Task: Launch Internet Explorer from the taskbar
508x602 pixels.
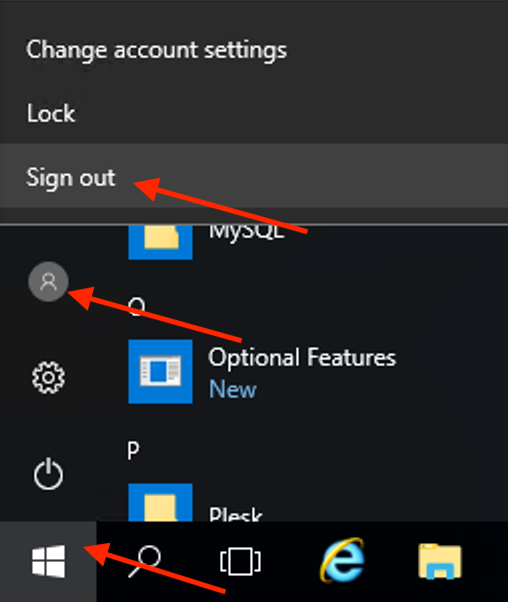Action: (342, 560)
